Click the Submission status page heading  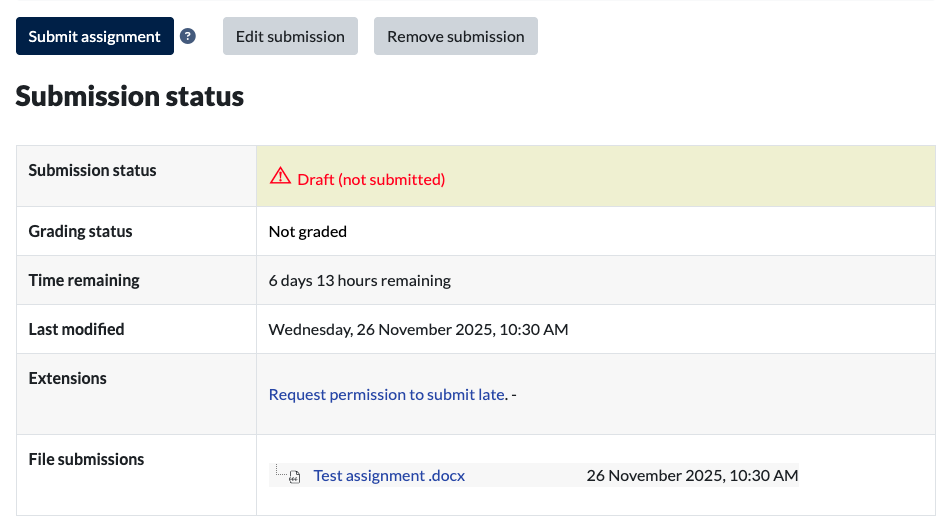point(130,97)
